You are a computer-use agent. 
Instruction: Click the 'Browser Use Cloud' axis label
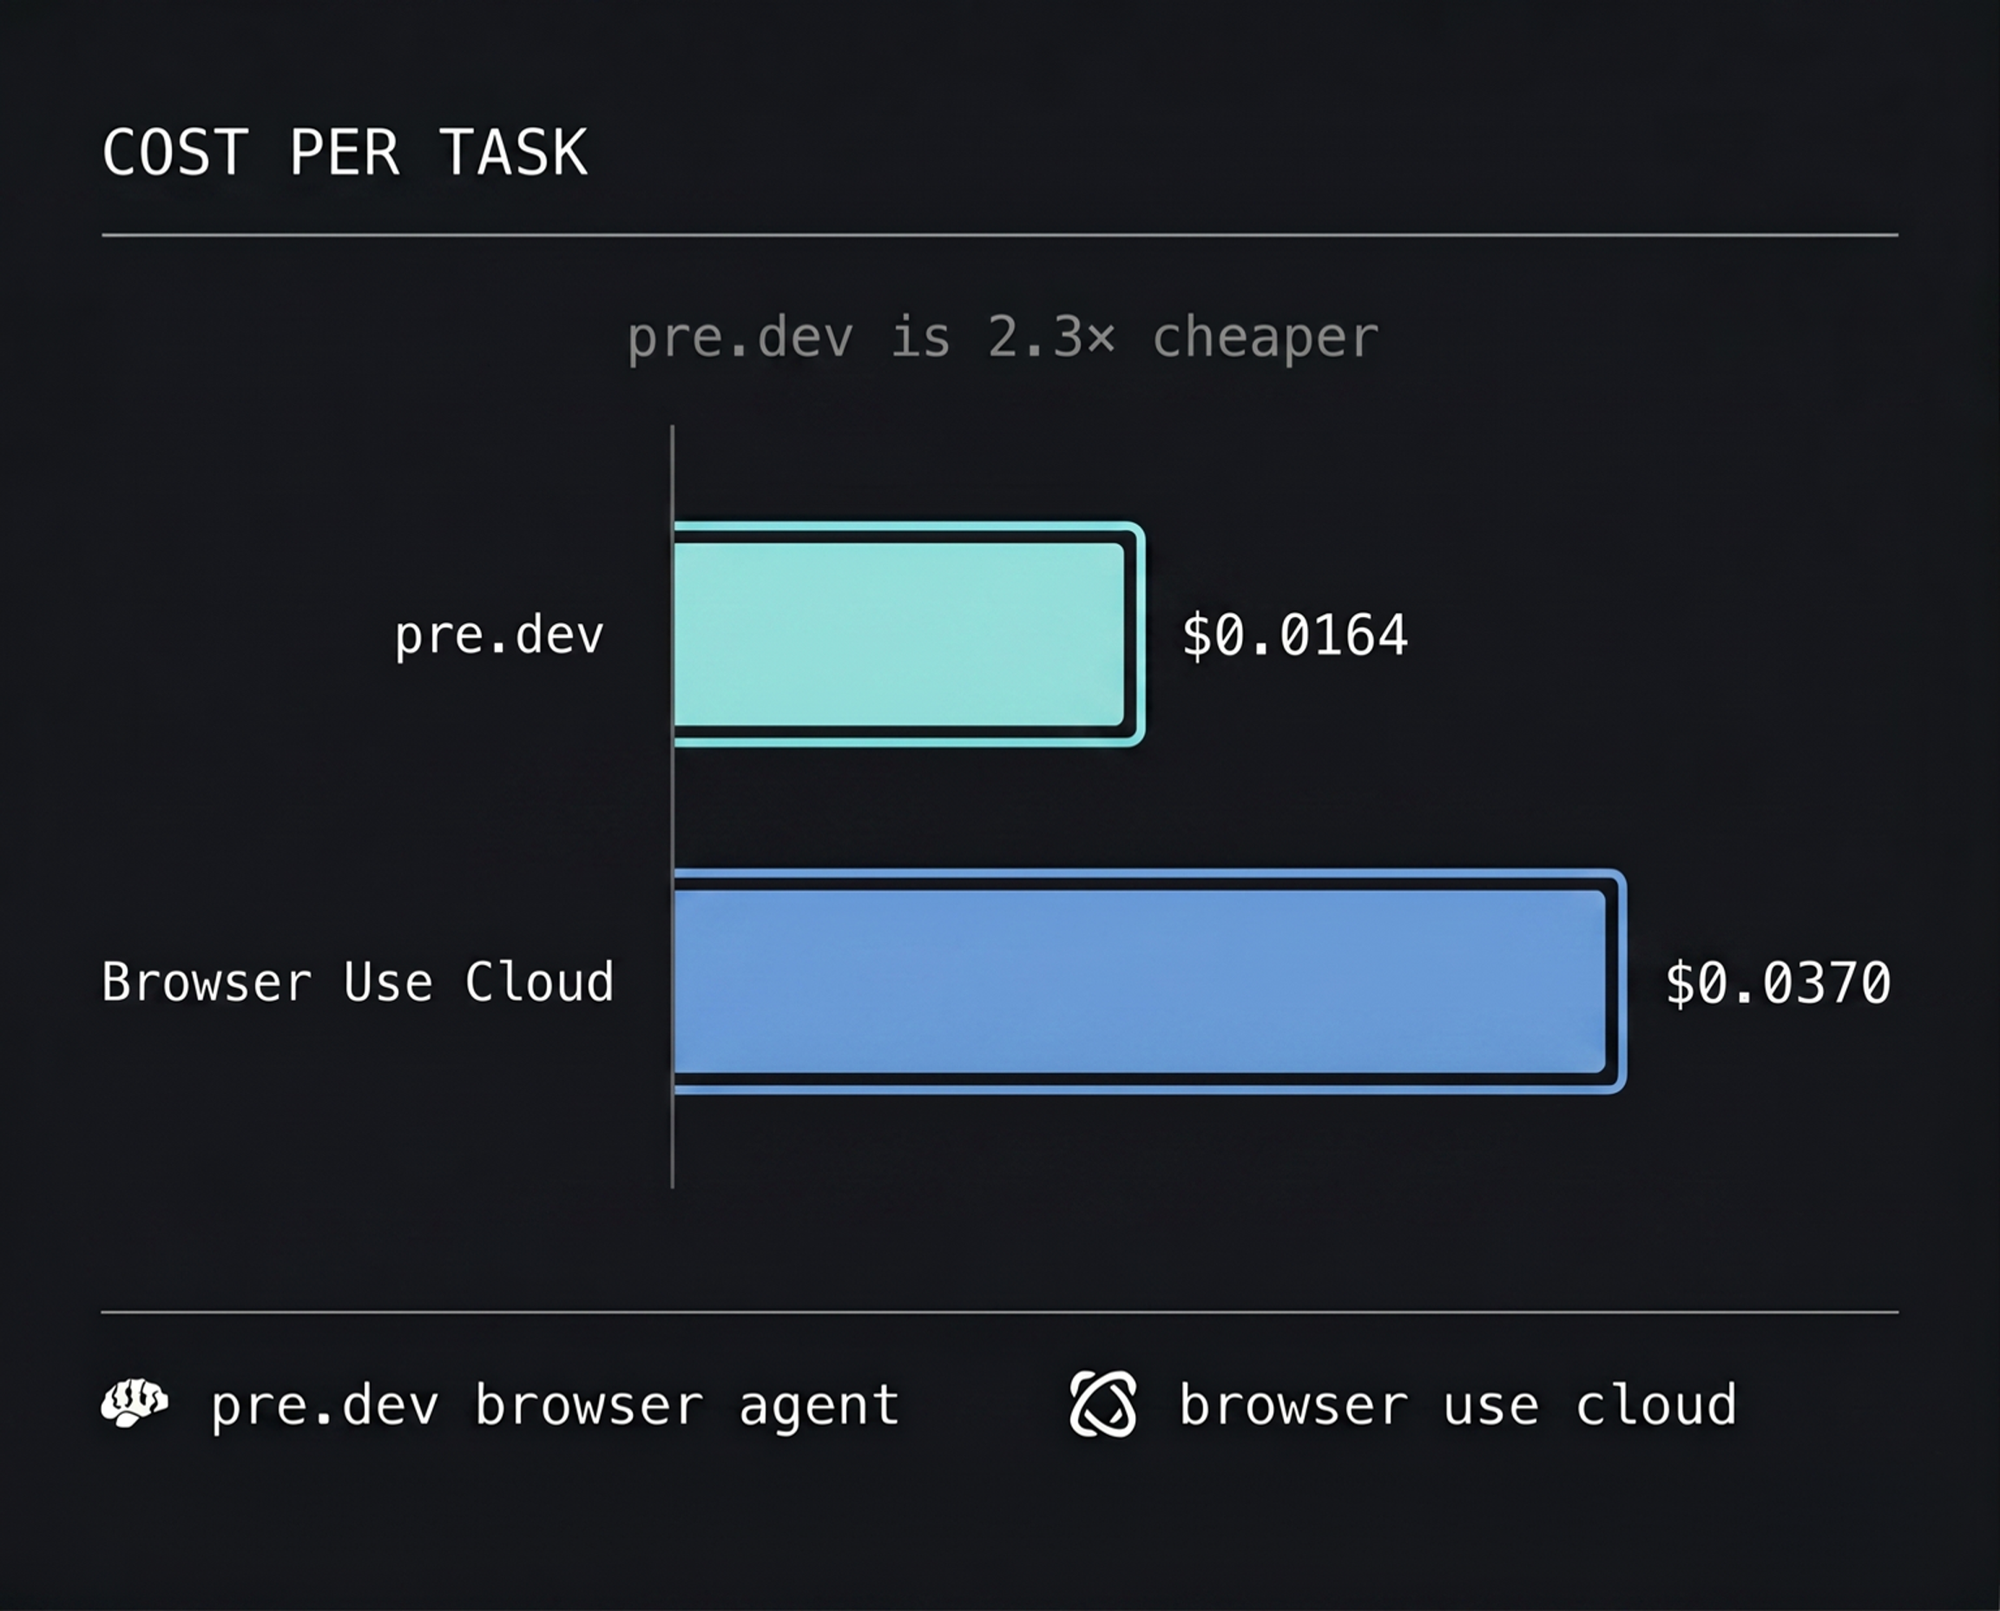[x=358, y=981]
